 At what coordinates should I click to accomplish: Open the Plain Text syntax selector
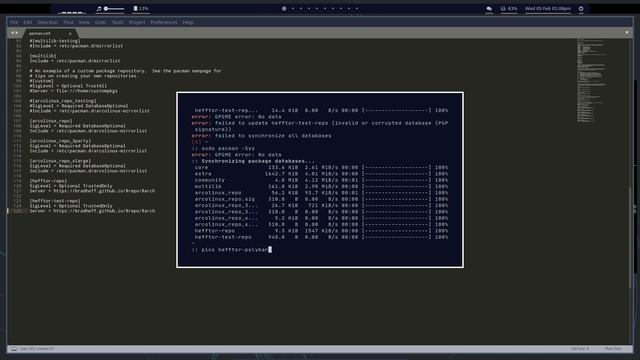[613, 349]
